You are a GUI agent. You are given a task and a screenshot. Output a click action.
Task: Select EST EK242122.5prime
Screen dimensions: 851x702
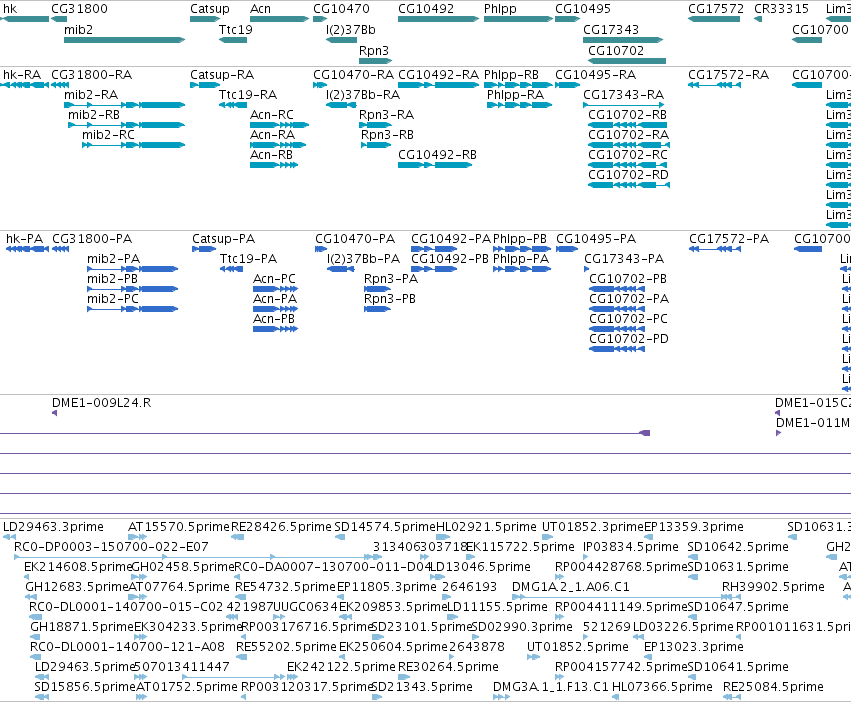293,677
